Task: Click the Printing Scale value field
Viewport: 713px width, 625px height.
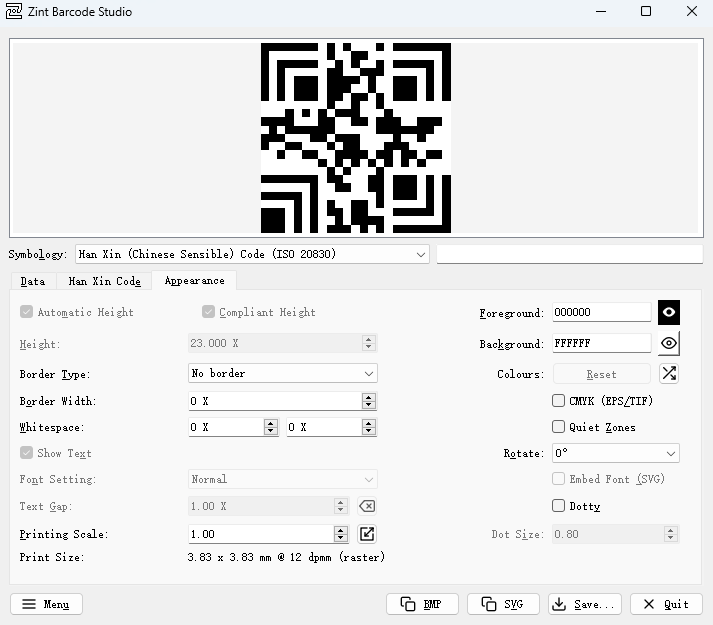Action: (260, 534)
